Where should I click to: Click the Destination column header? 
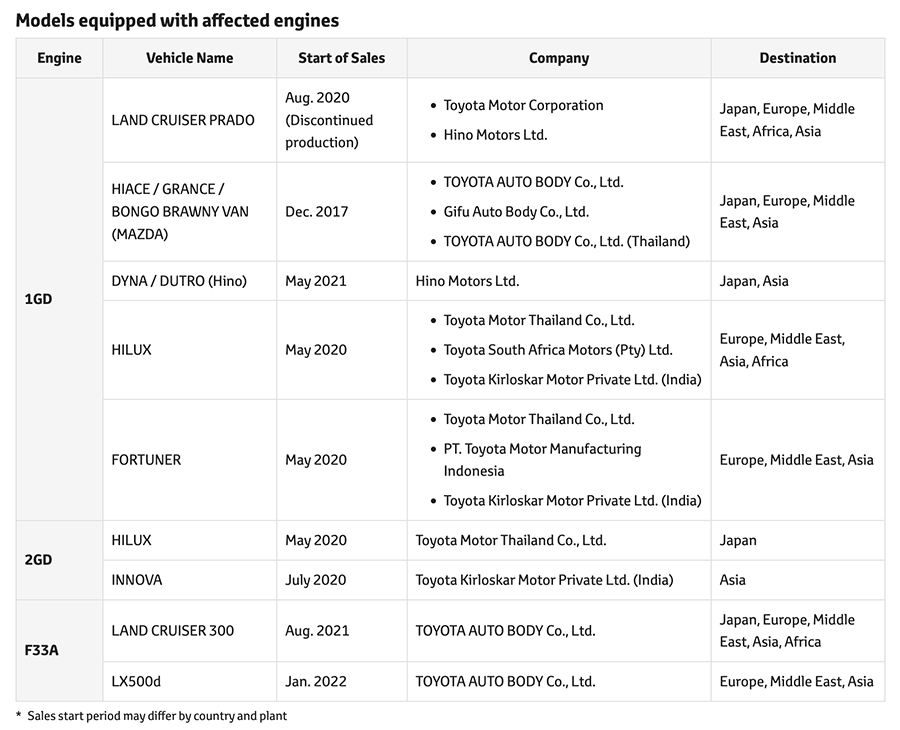coord(797,58)
